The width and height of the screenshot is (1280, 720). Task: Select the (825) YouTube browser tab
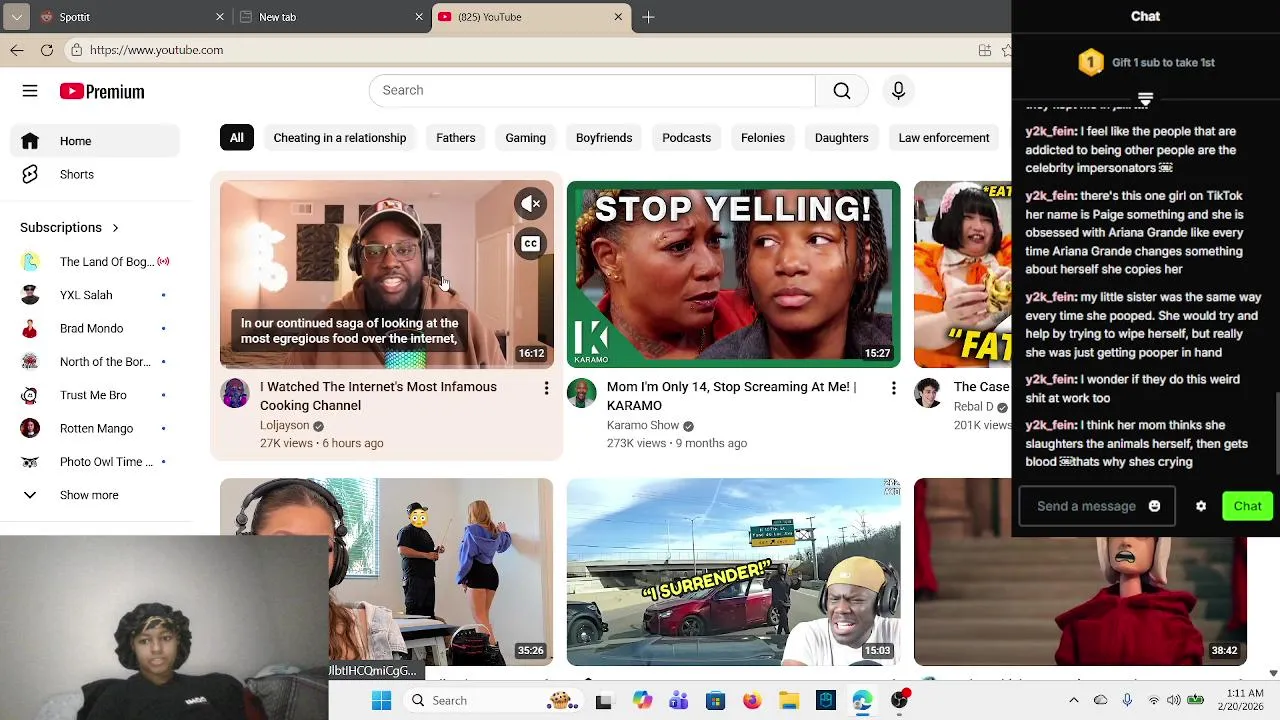coord(530,17)
